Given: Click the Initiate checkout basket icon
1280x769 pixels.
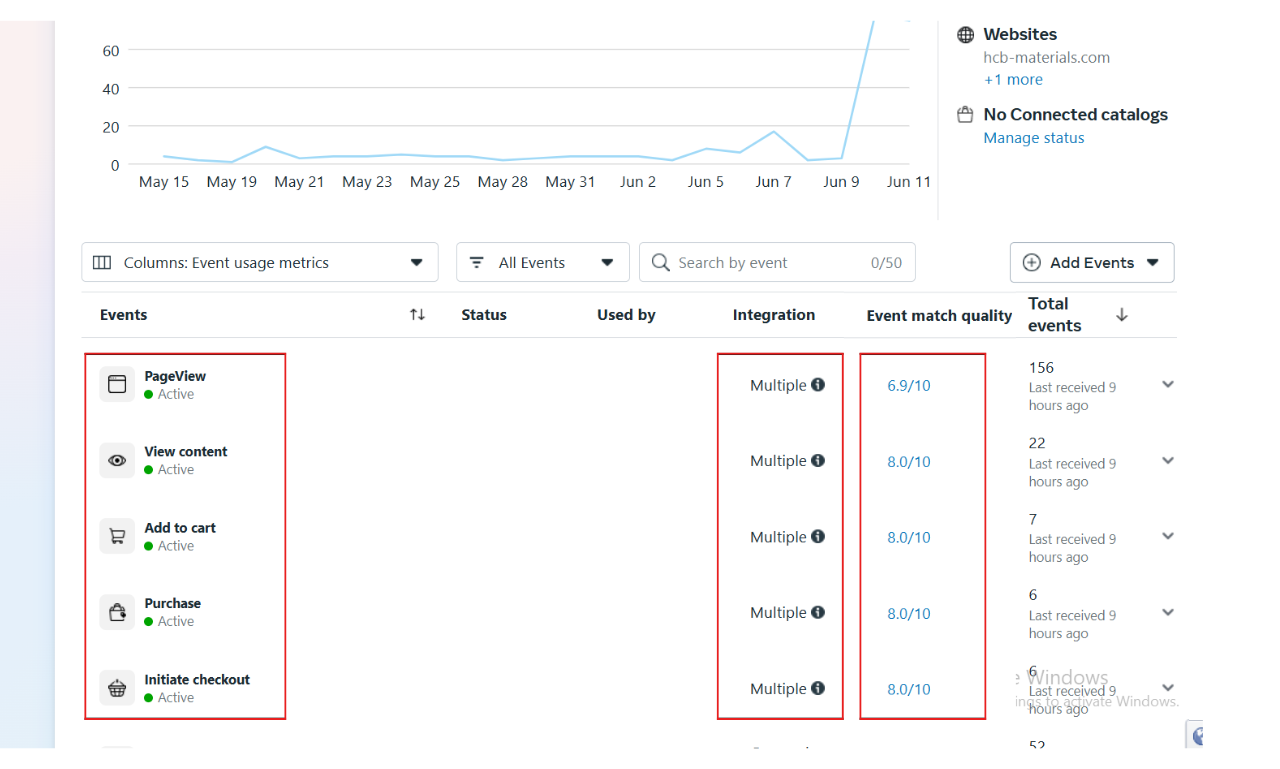Looking at the screenshot, I should pyautogui.click(x=117, y=688).
